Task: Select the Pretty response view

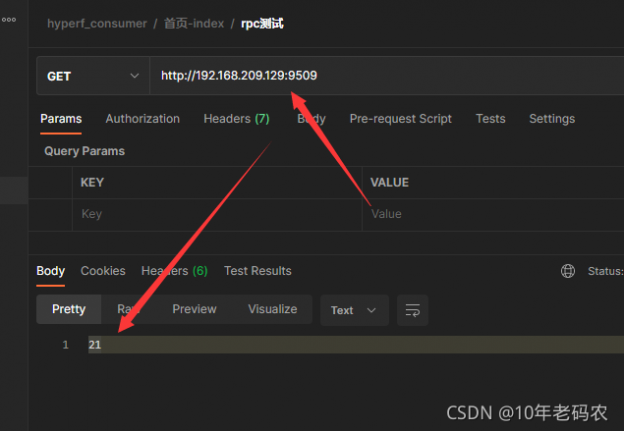Action: coord(69,309)
